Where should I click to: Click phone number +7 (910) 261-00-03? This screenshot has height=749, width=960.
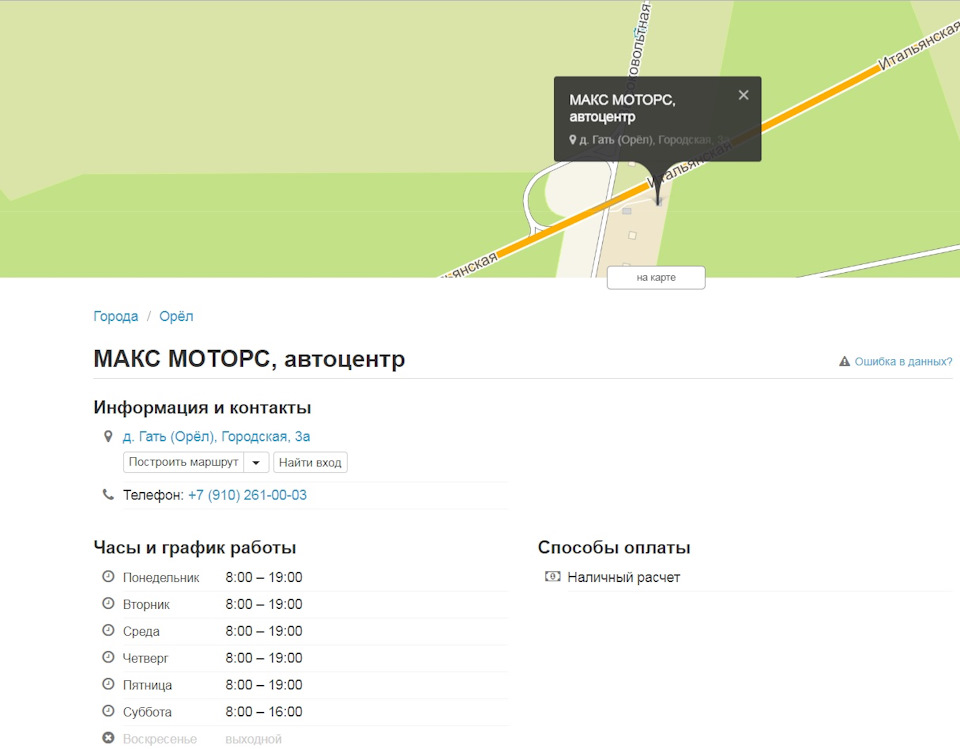[247, 495]
